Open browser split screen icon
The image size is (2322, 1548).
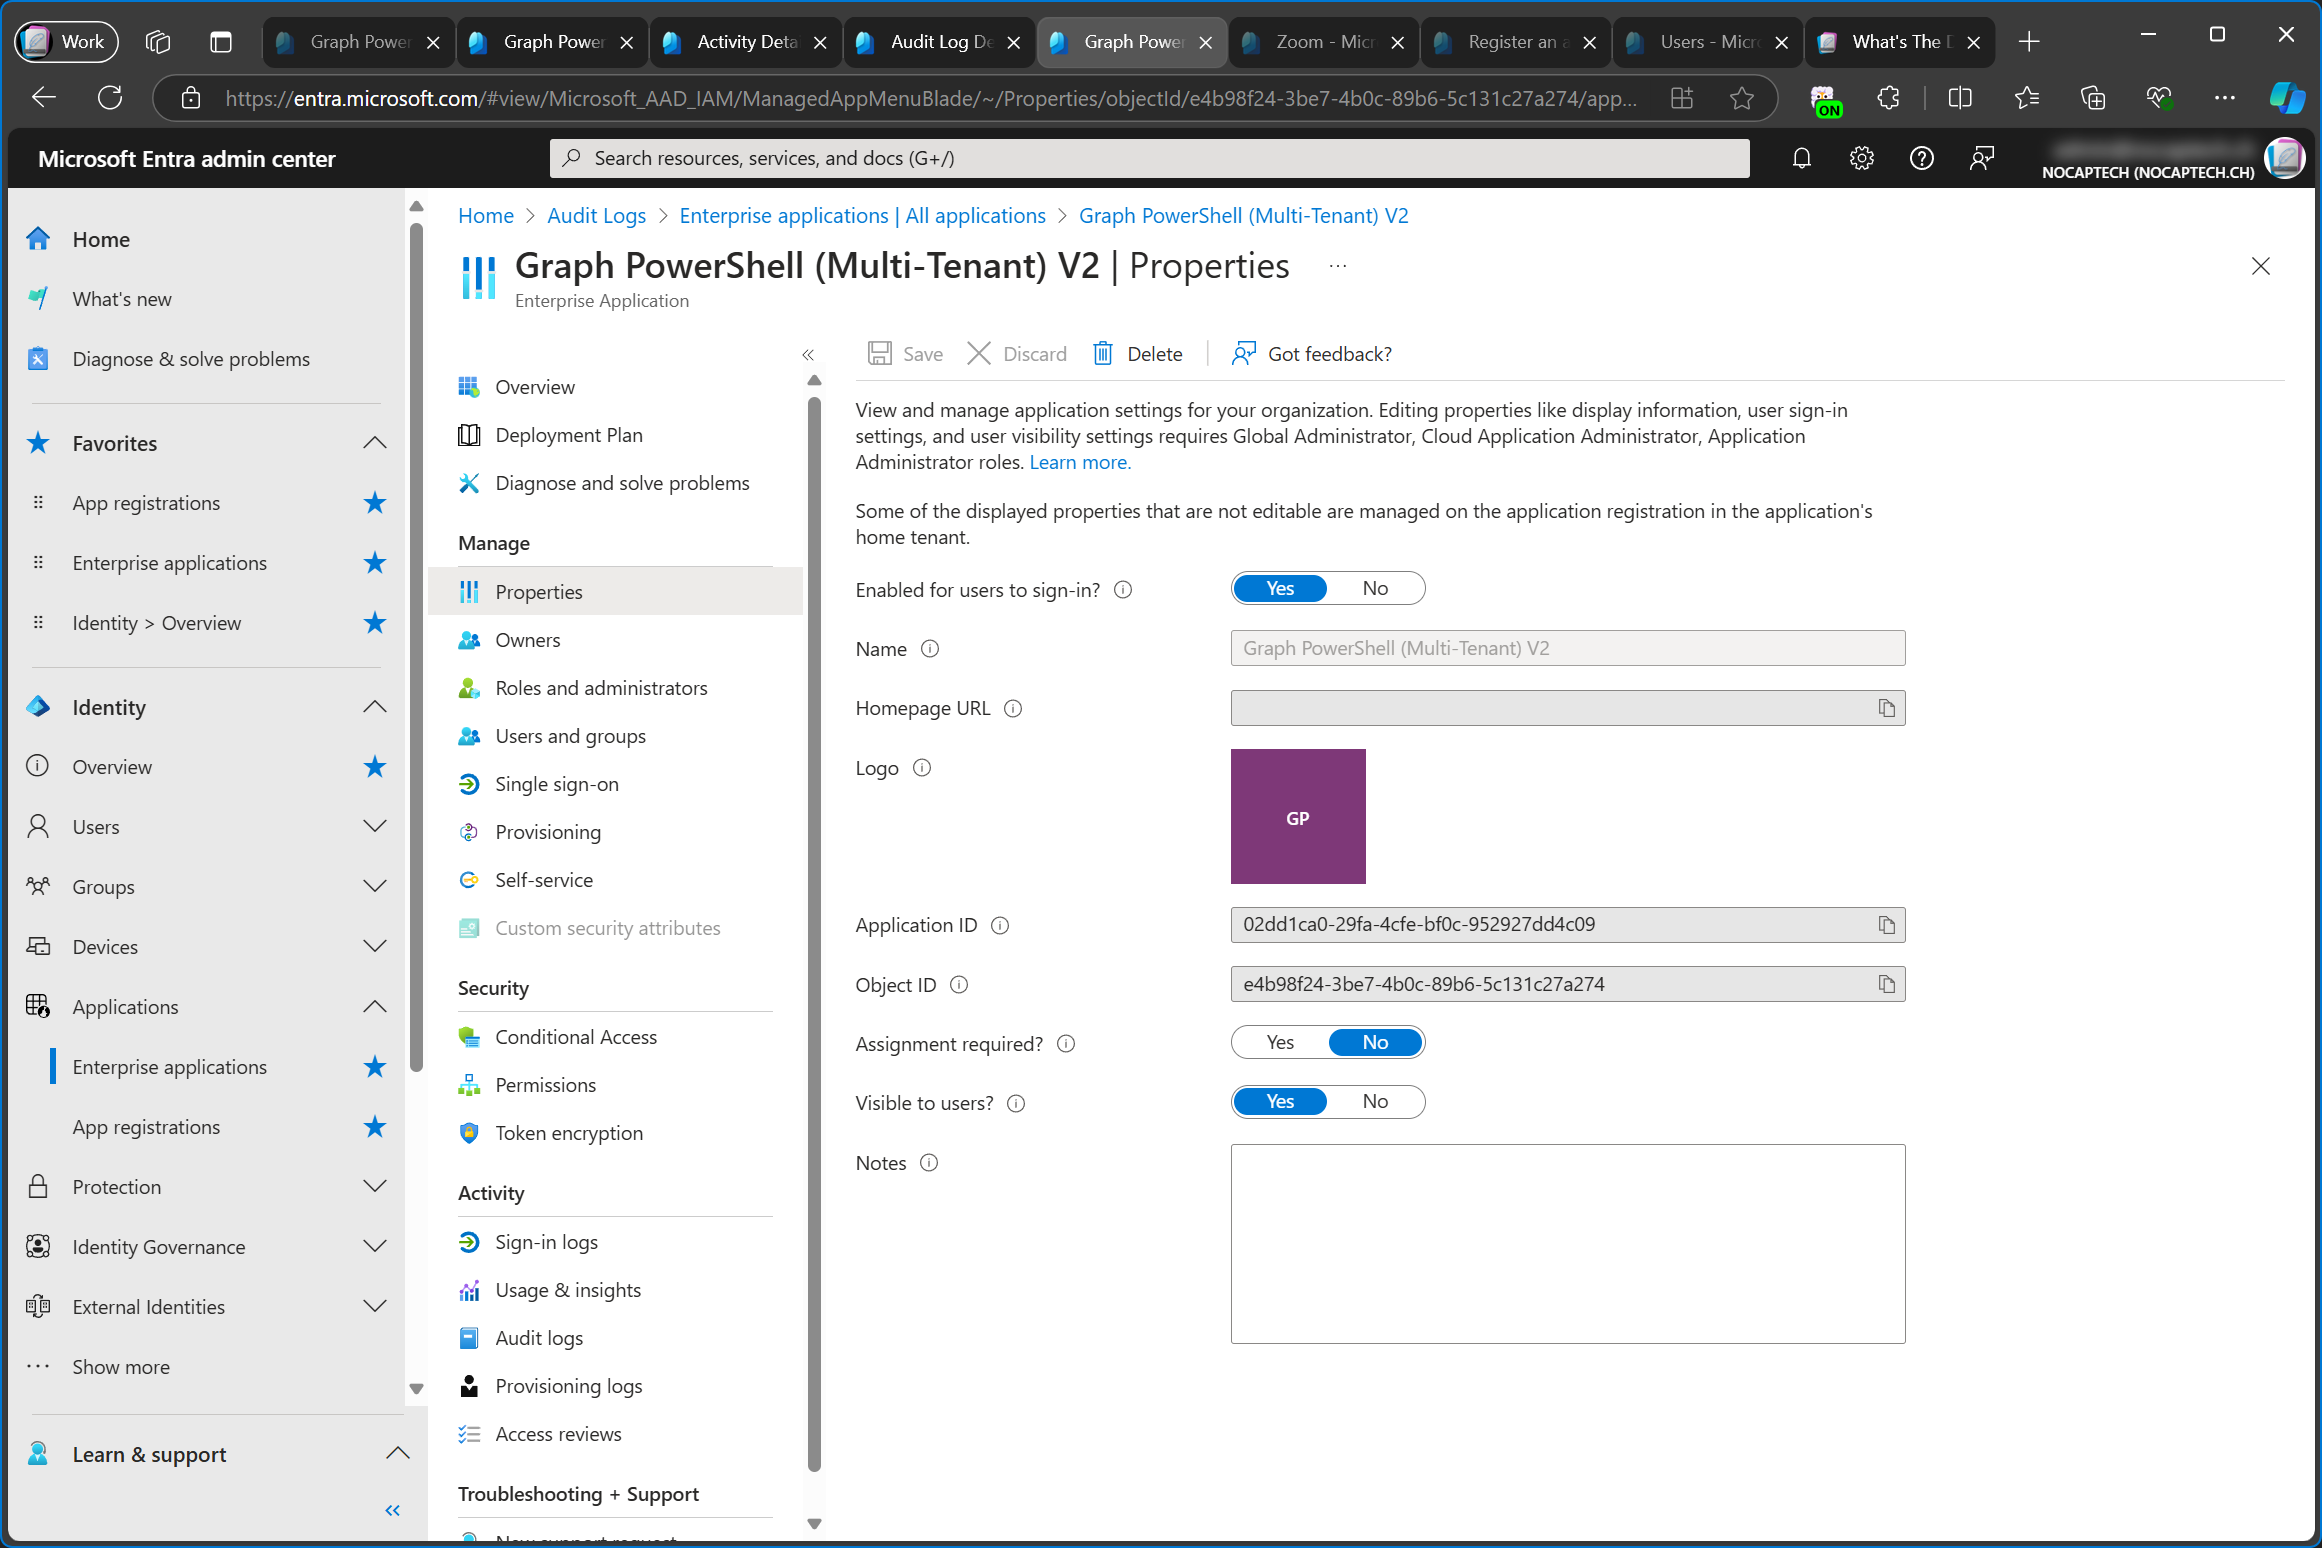[1960, 98]
